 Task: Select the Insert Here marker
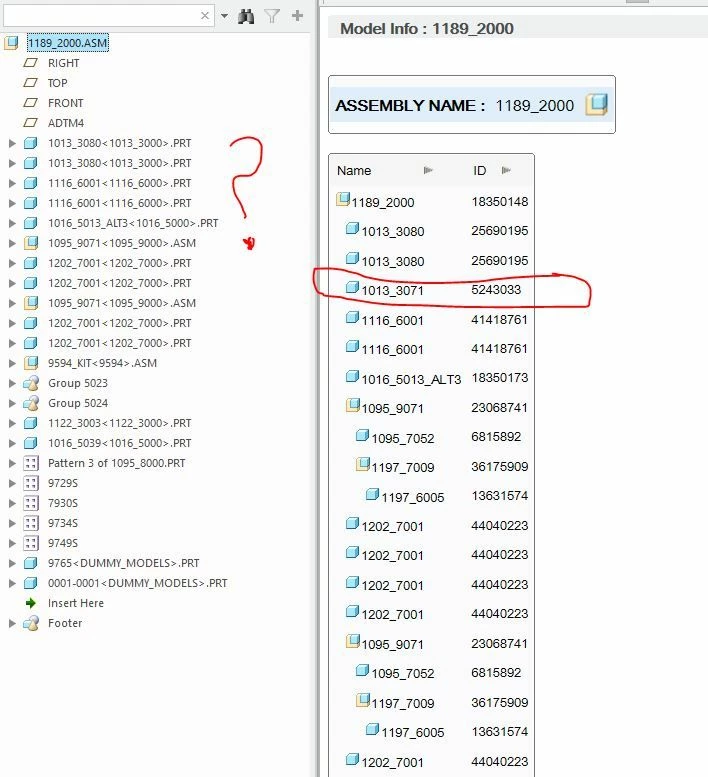[x=76, y=603]
